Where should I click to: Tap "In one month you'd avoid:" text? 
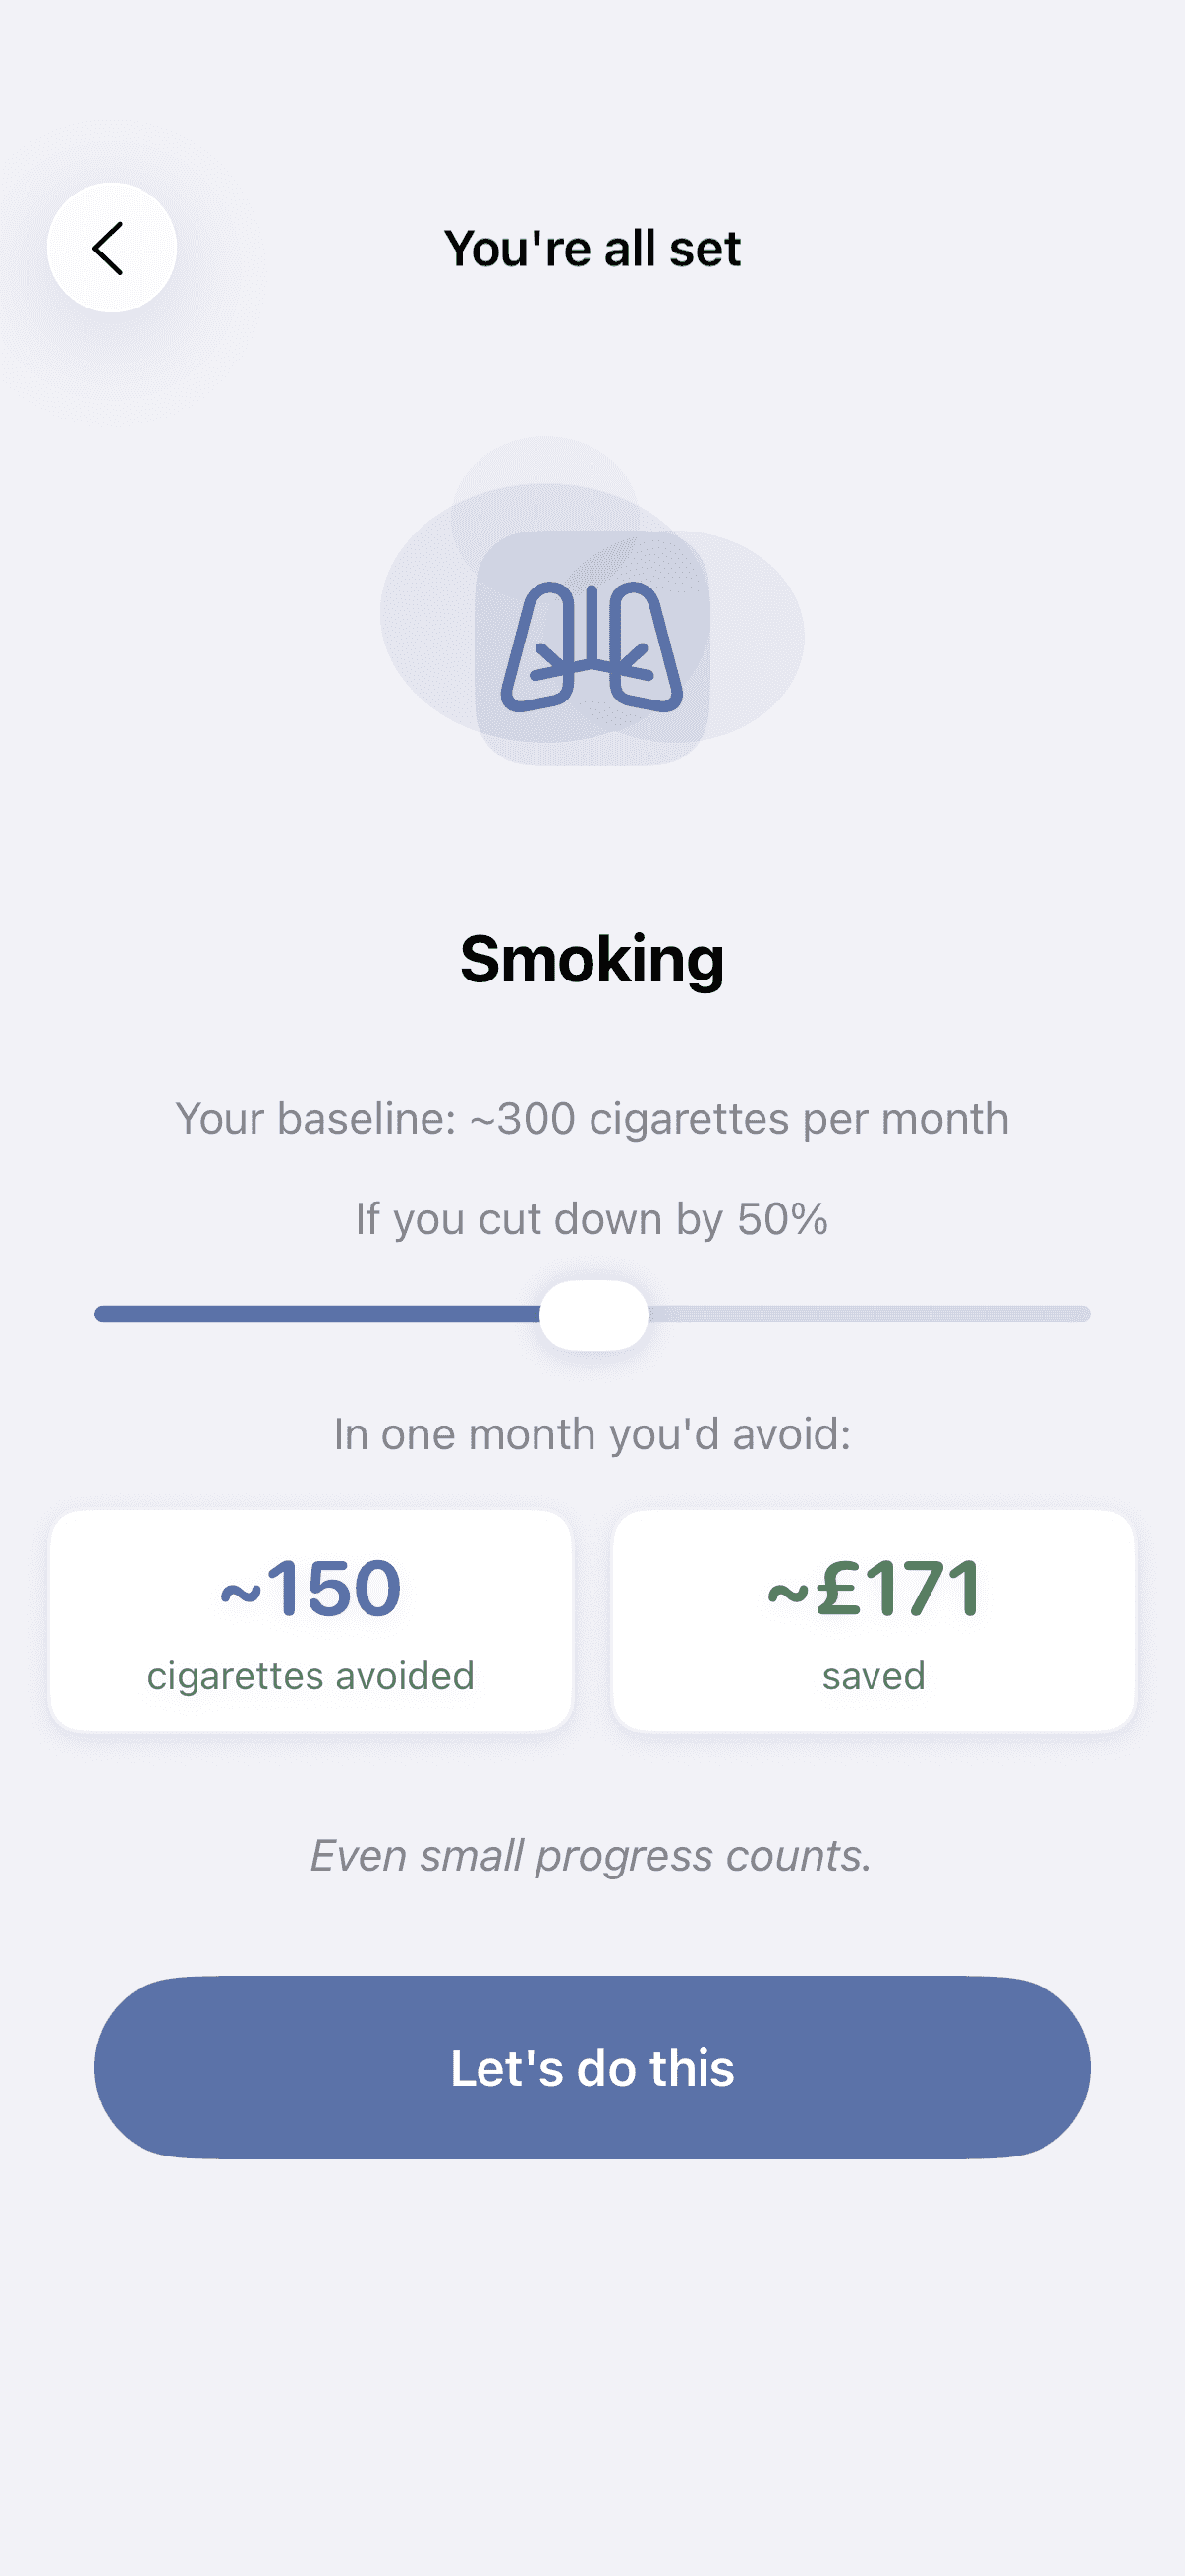pos(592,1434)
